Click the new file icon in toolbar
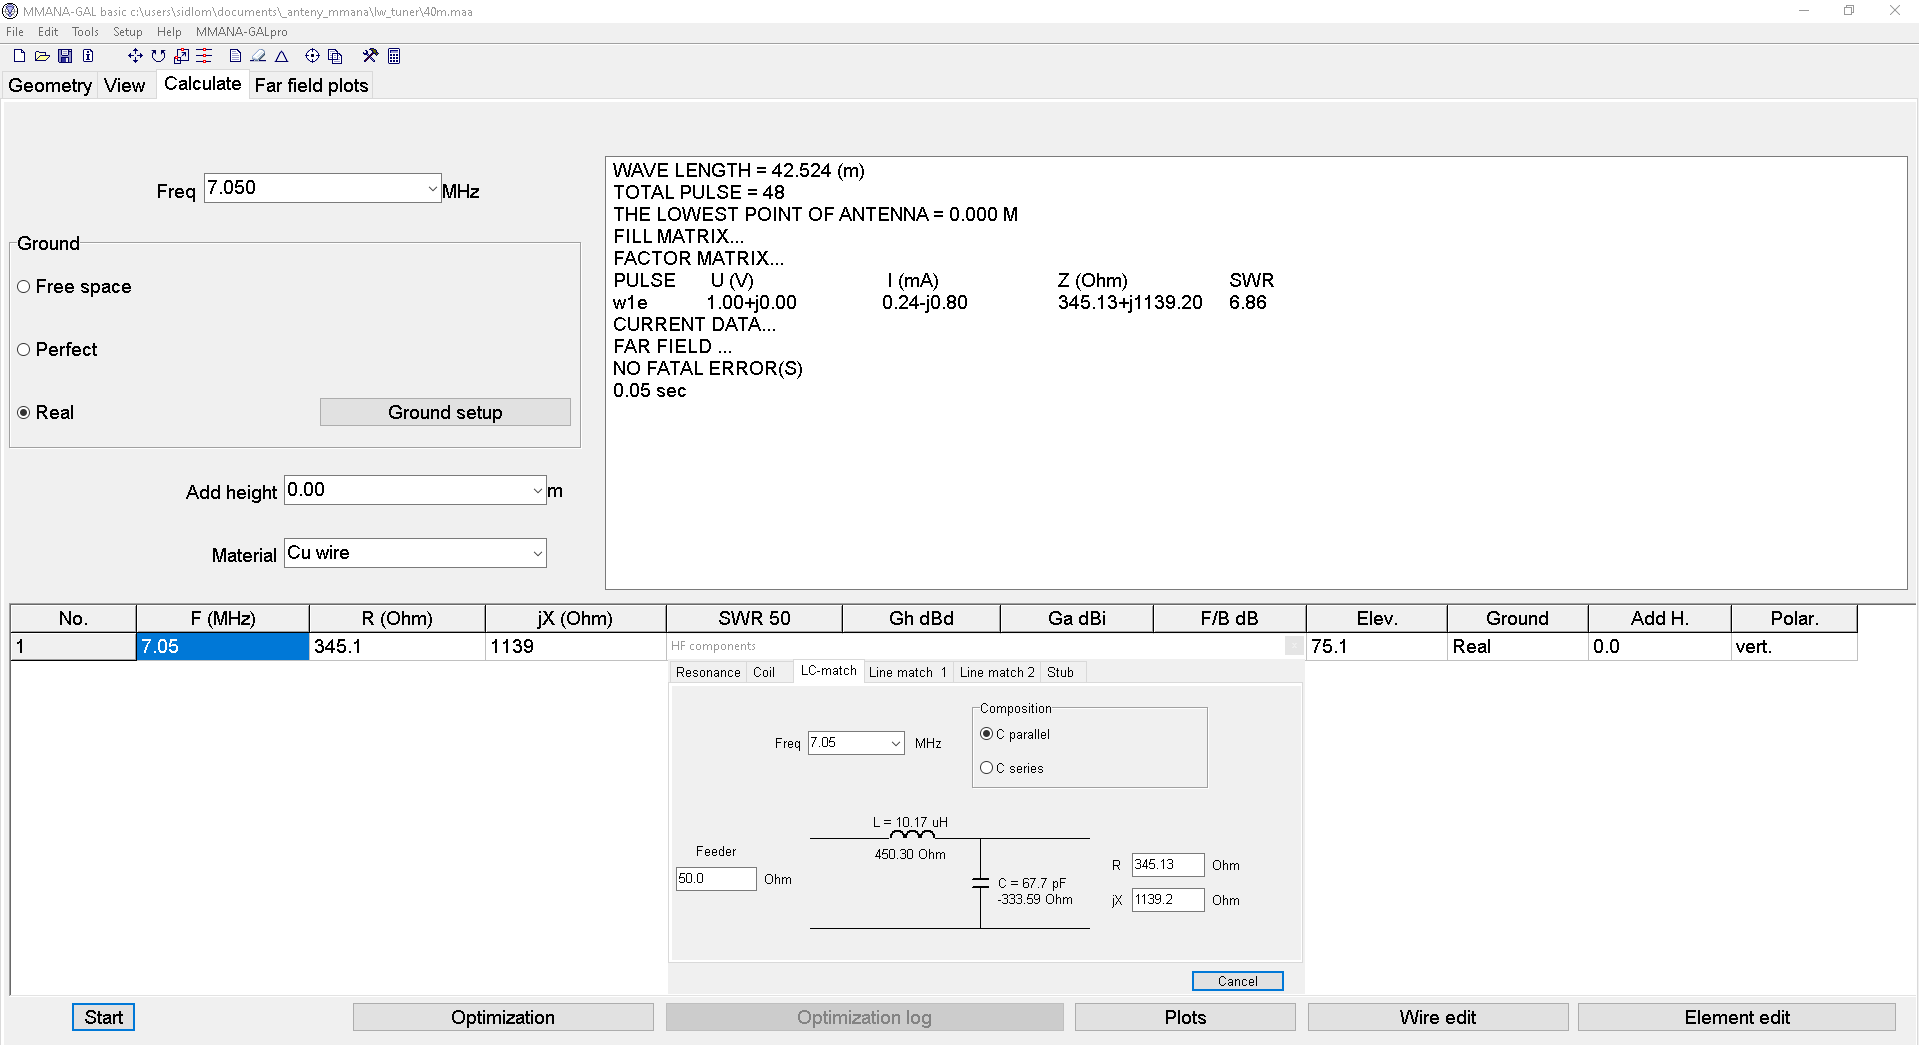The height and width of the screenshot is (1045, 1919). pyautogui.click(x=19, y=56)
